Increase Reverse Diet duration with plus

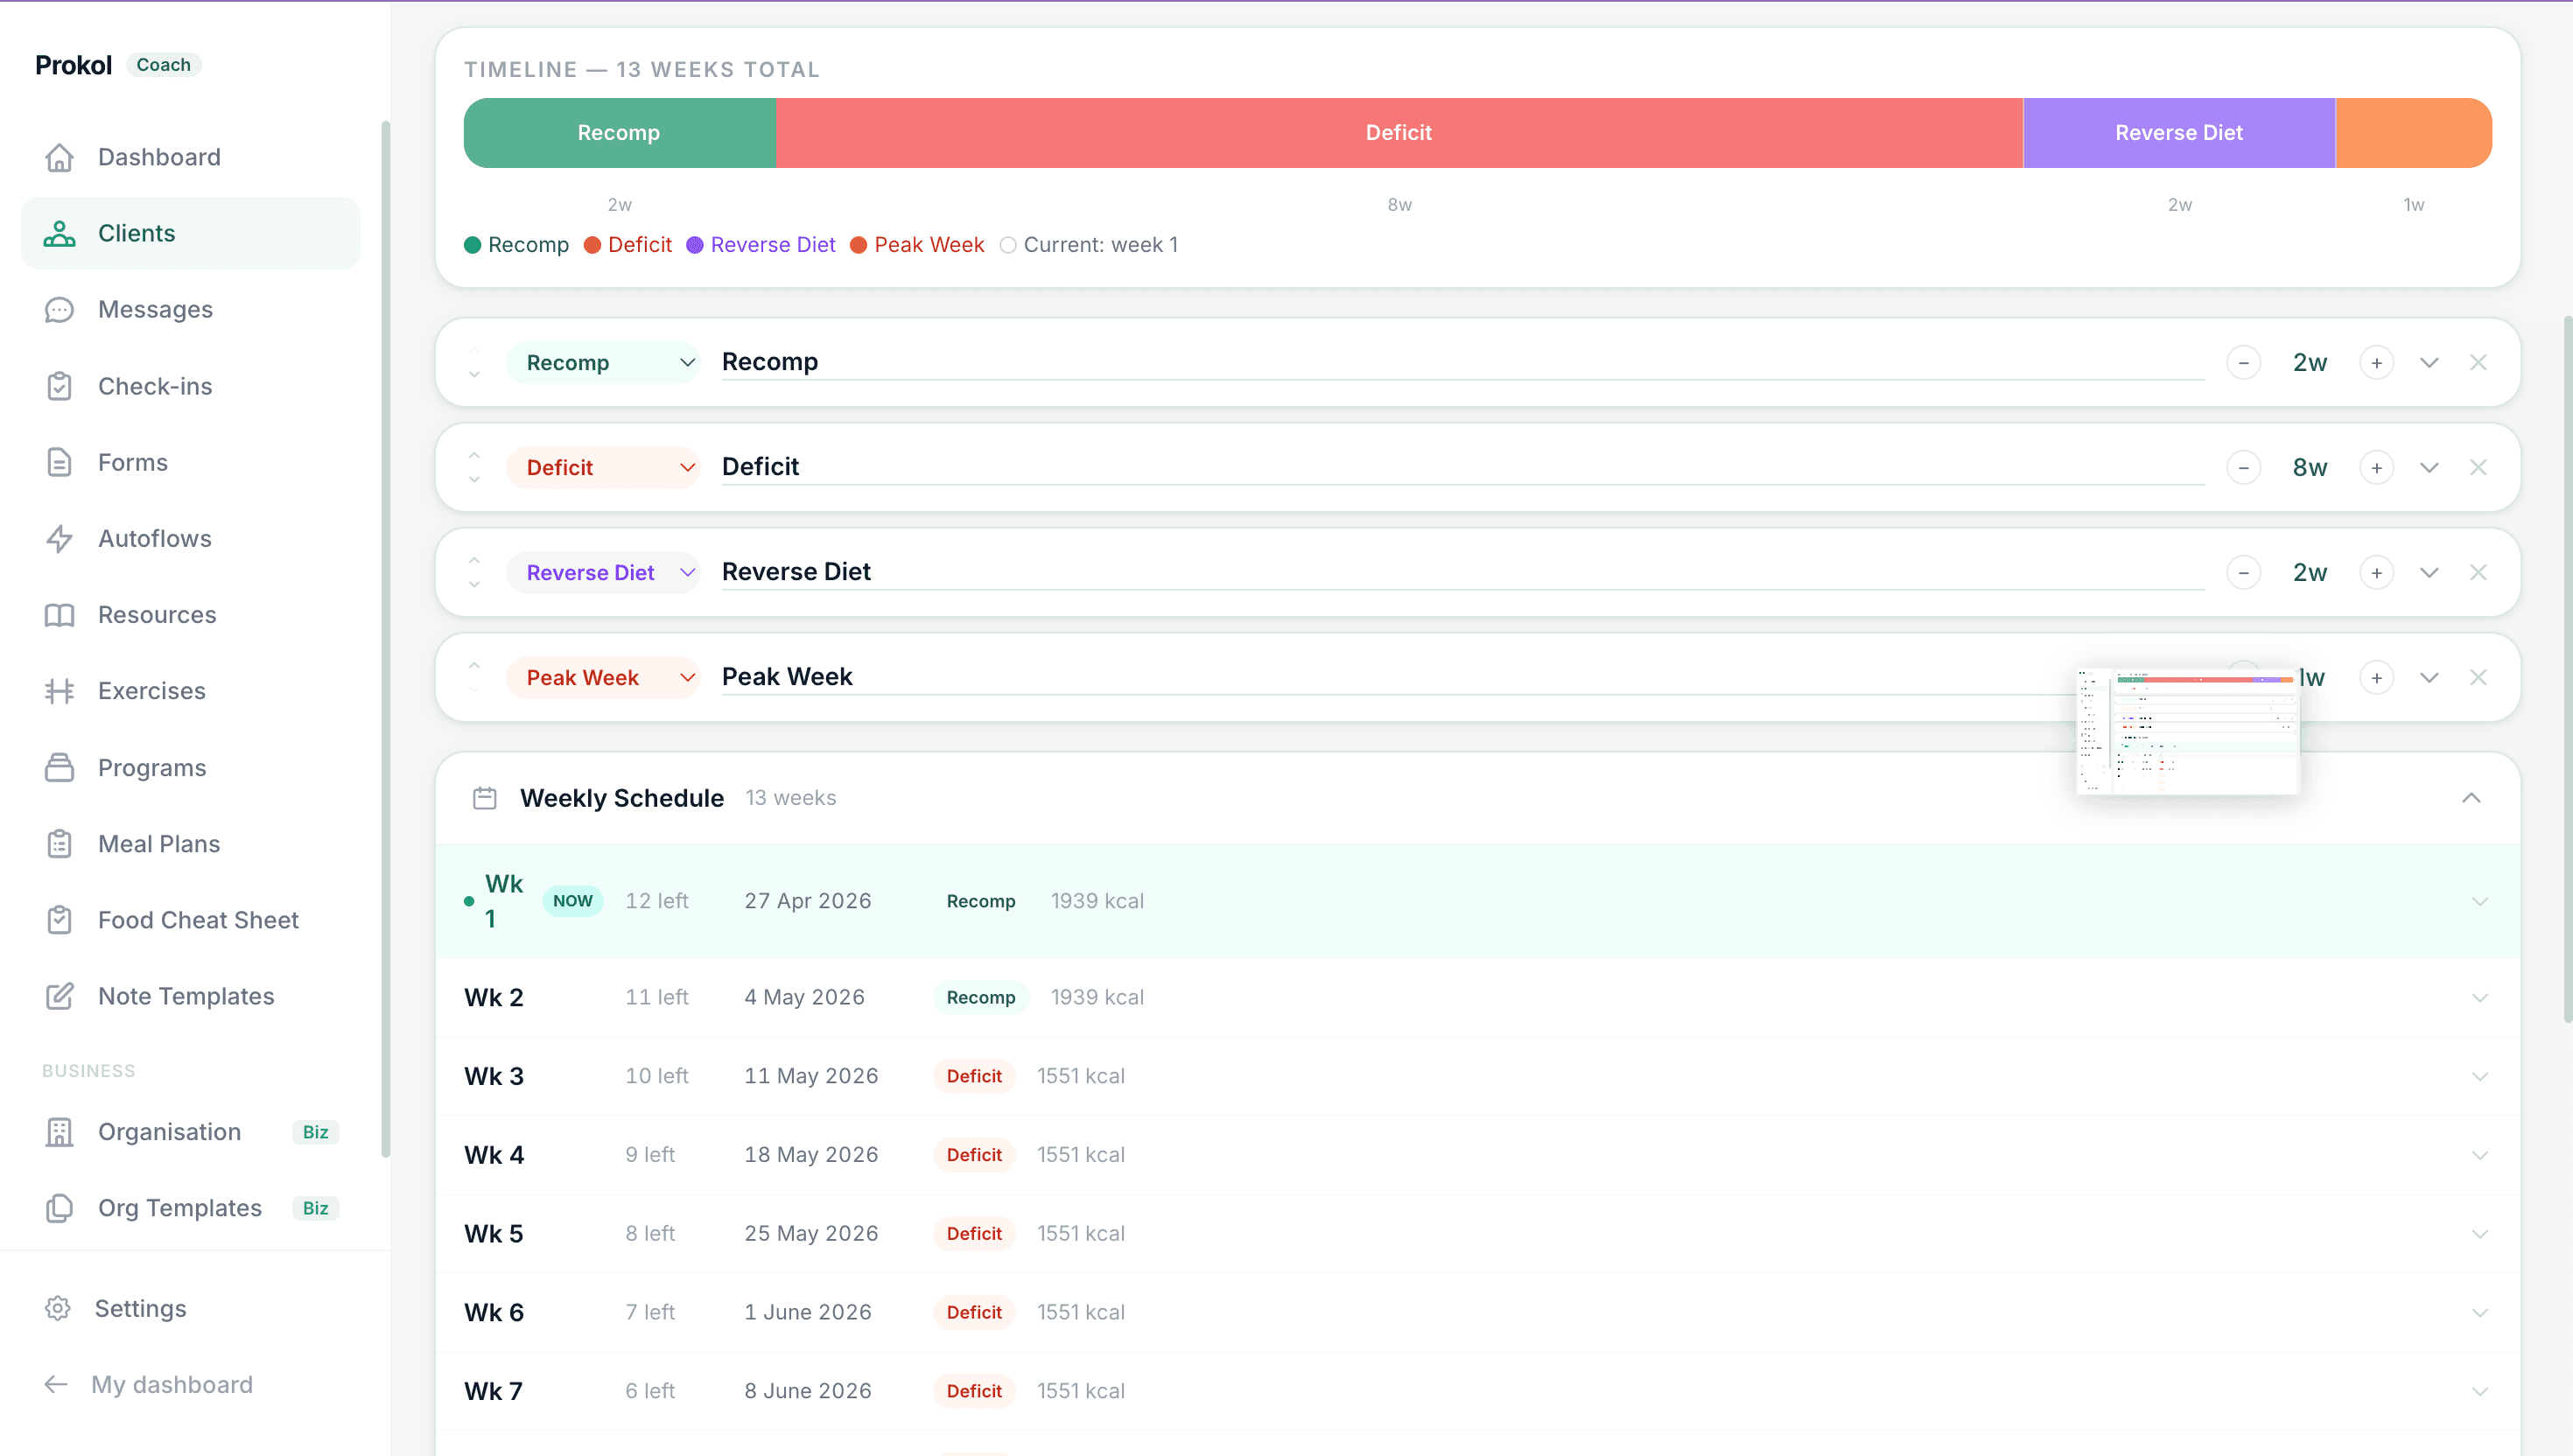click(2376, 572)
